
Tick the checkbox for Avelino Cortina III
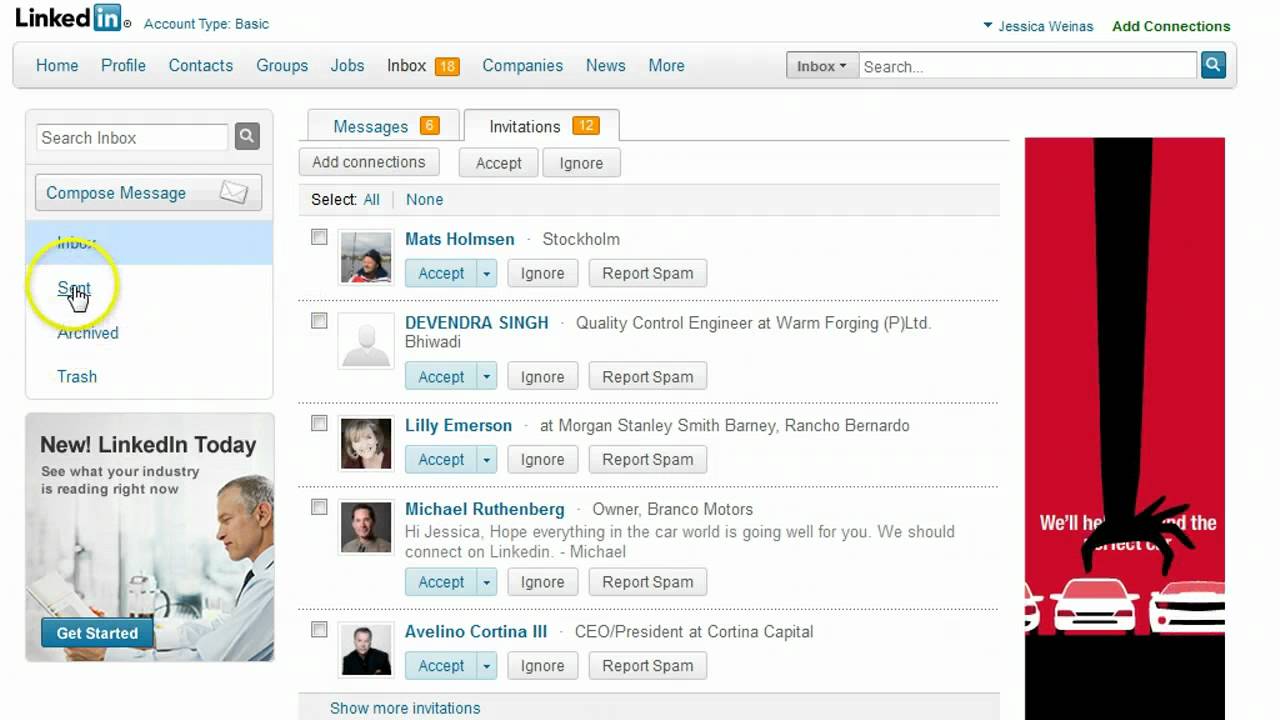click(x=319, y=629)
